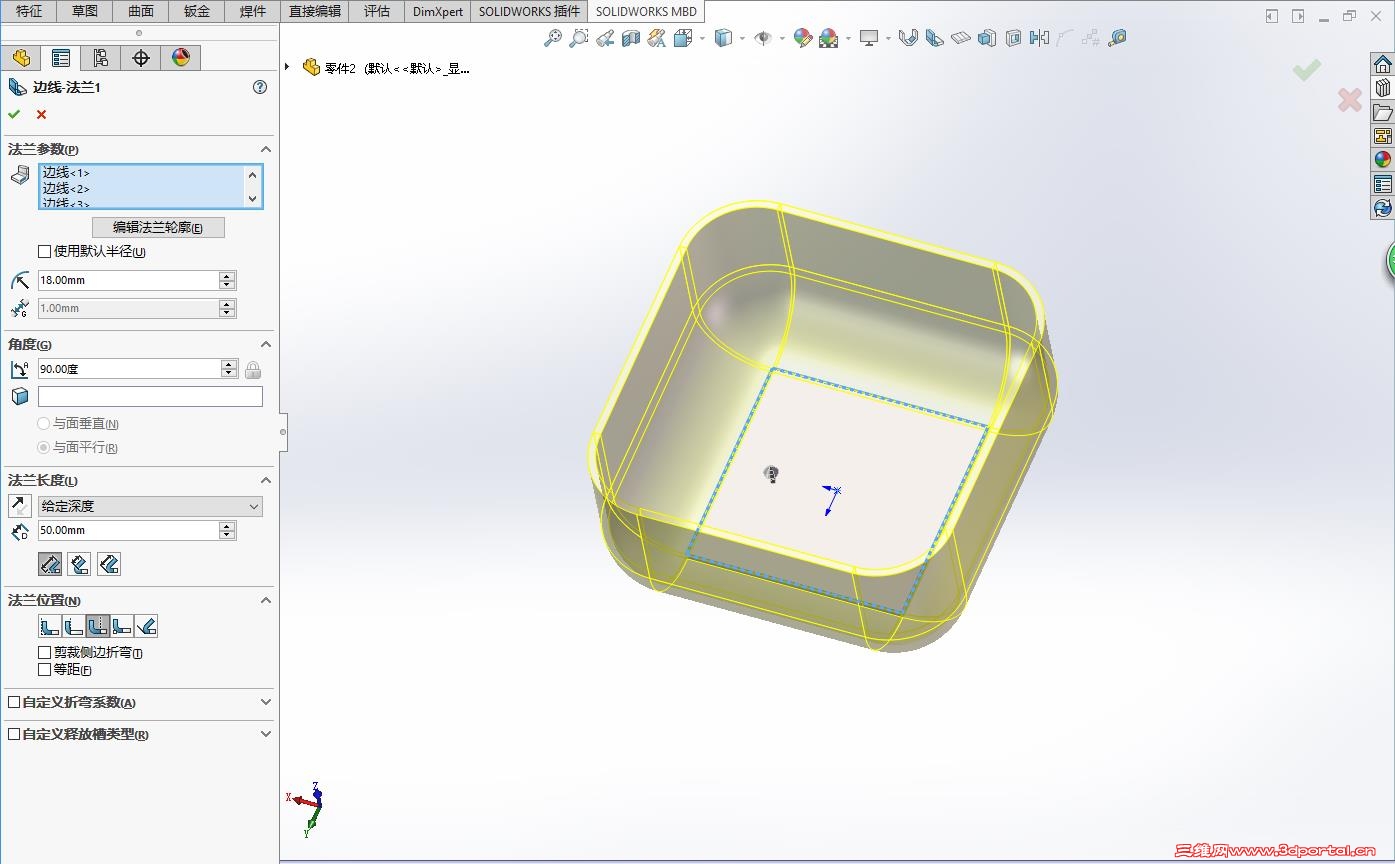Click the 50.00mm flange length field
This screenshot has width=1395, height=864.
pos(128,530)
